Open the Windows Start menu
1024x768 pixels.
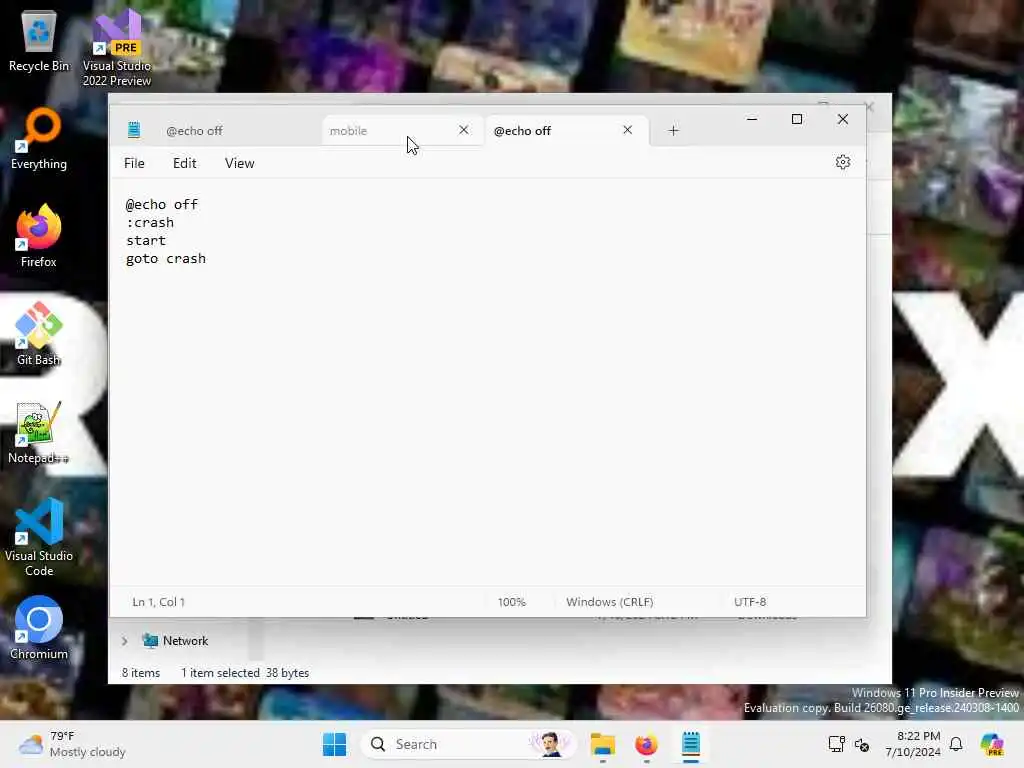(334, 744)
